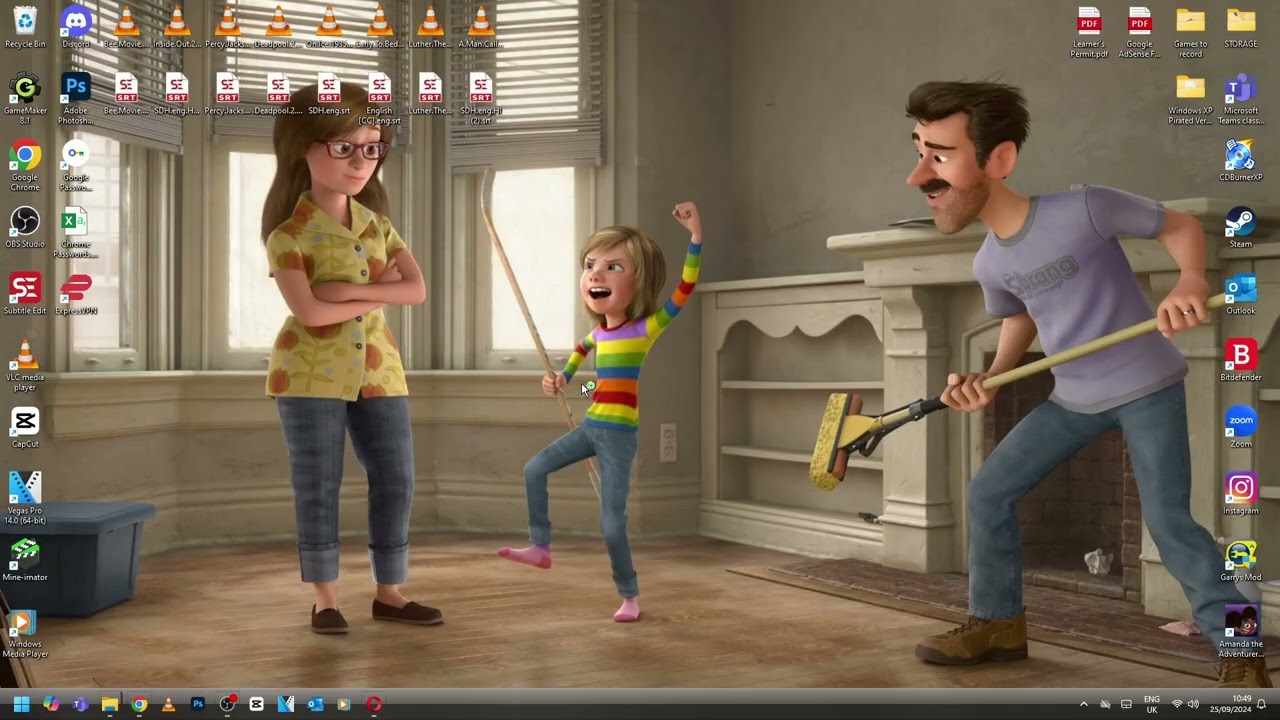Viewport: 1280px width, 720px height.
Task: Open the ENG UK language switcher
Action: pyautogui.click(x=1152, y=704)
